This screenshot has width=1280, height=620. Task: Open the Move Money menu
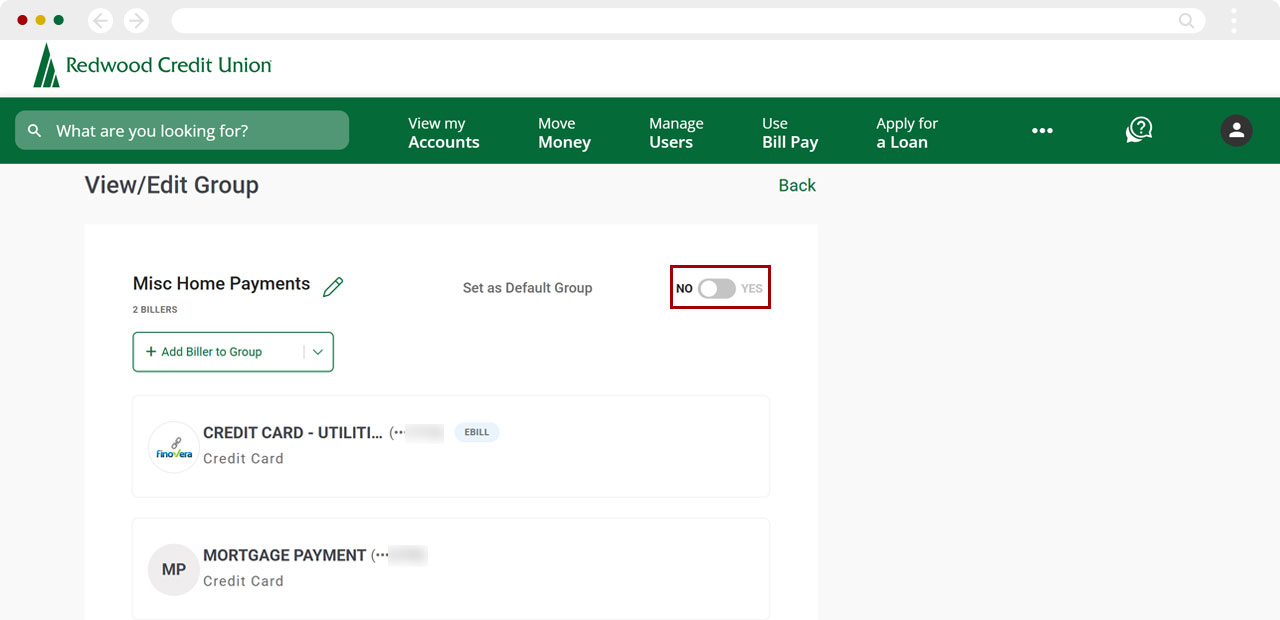click(564, 132)
